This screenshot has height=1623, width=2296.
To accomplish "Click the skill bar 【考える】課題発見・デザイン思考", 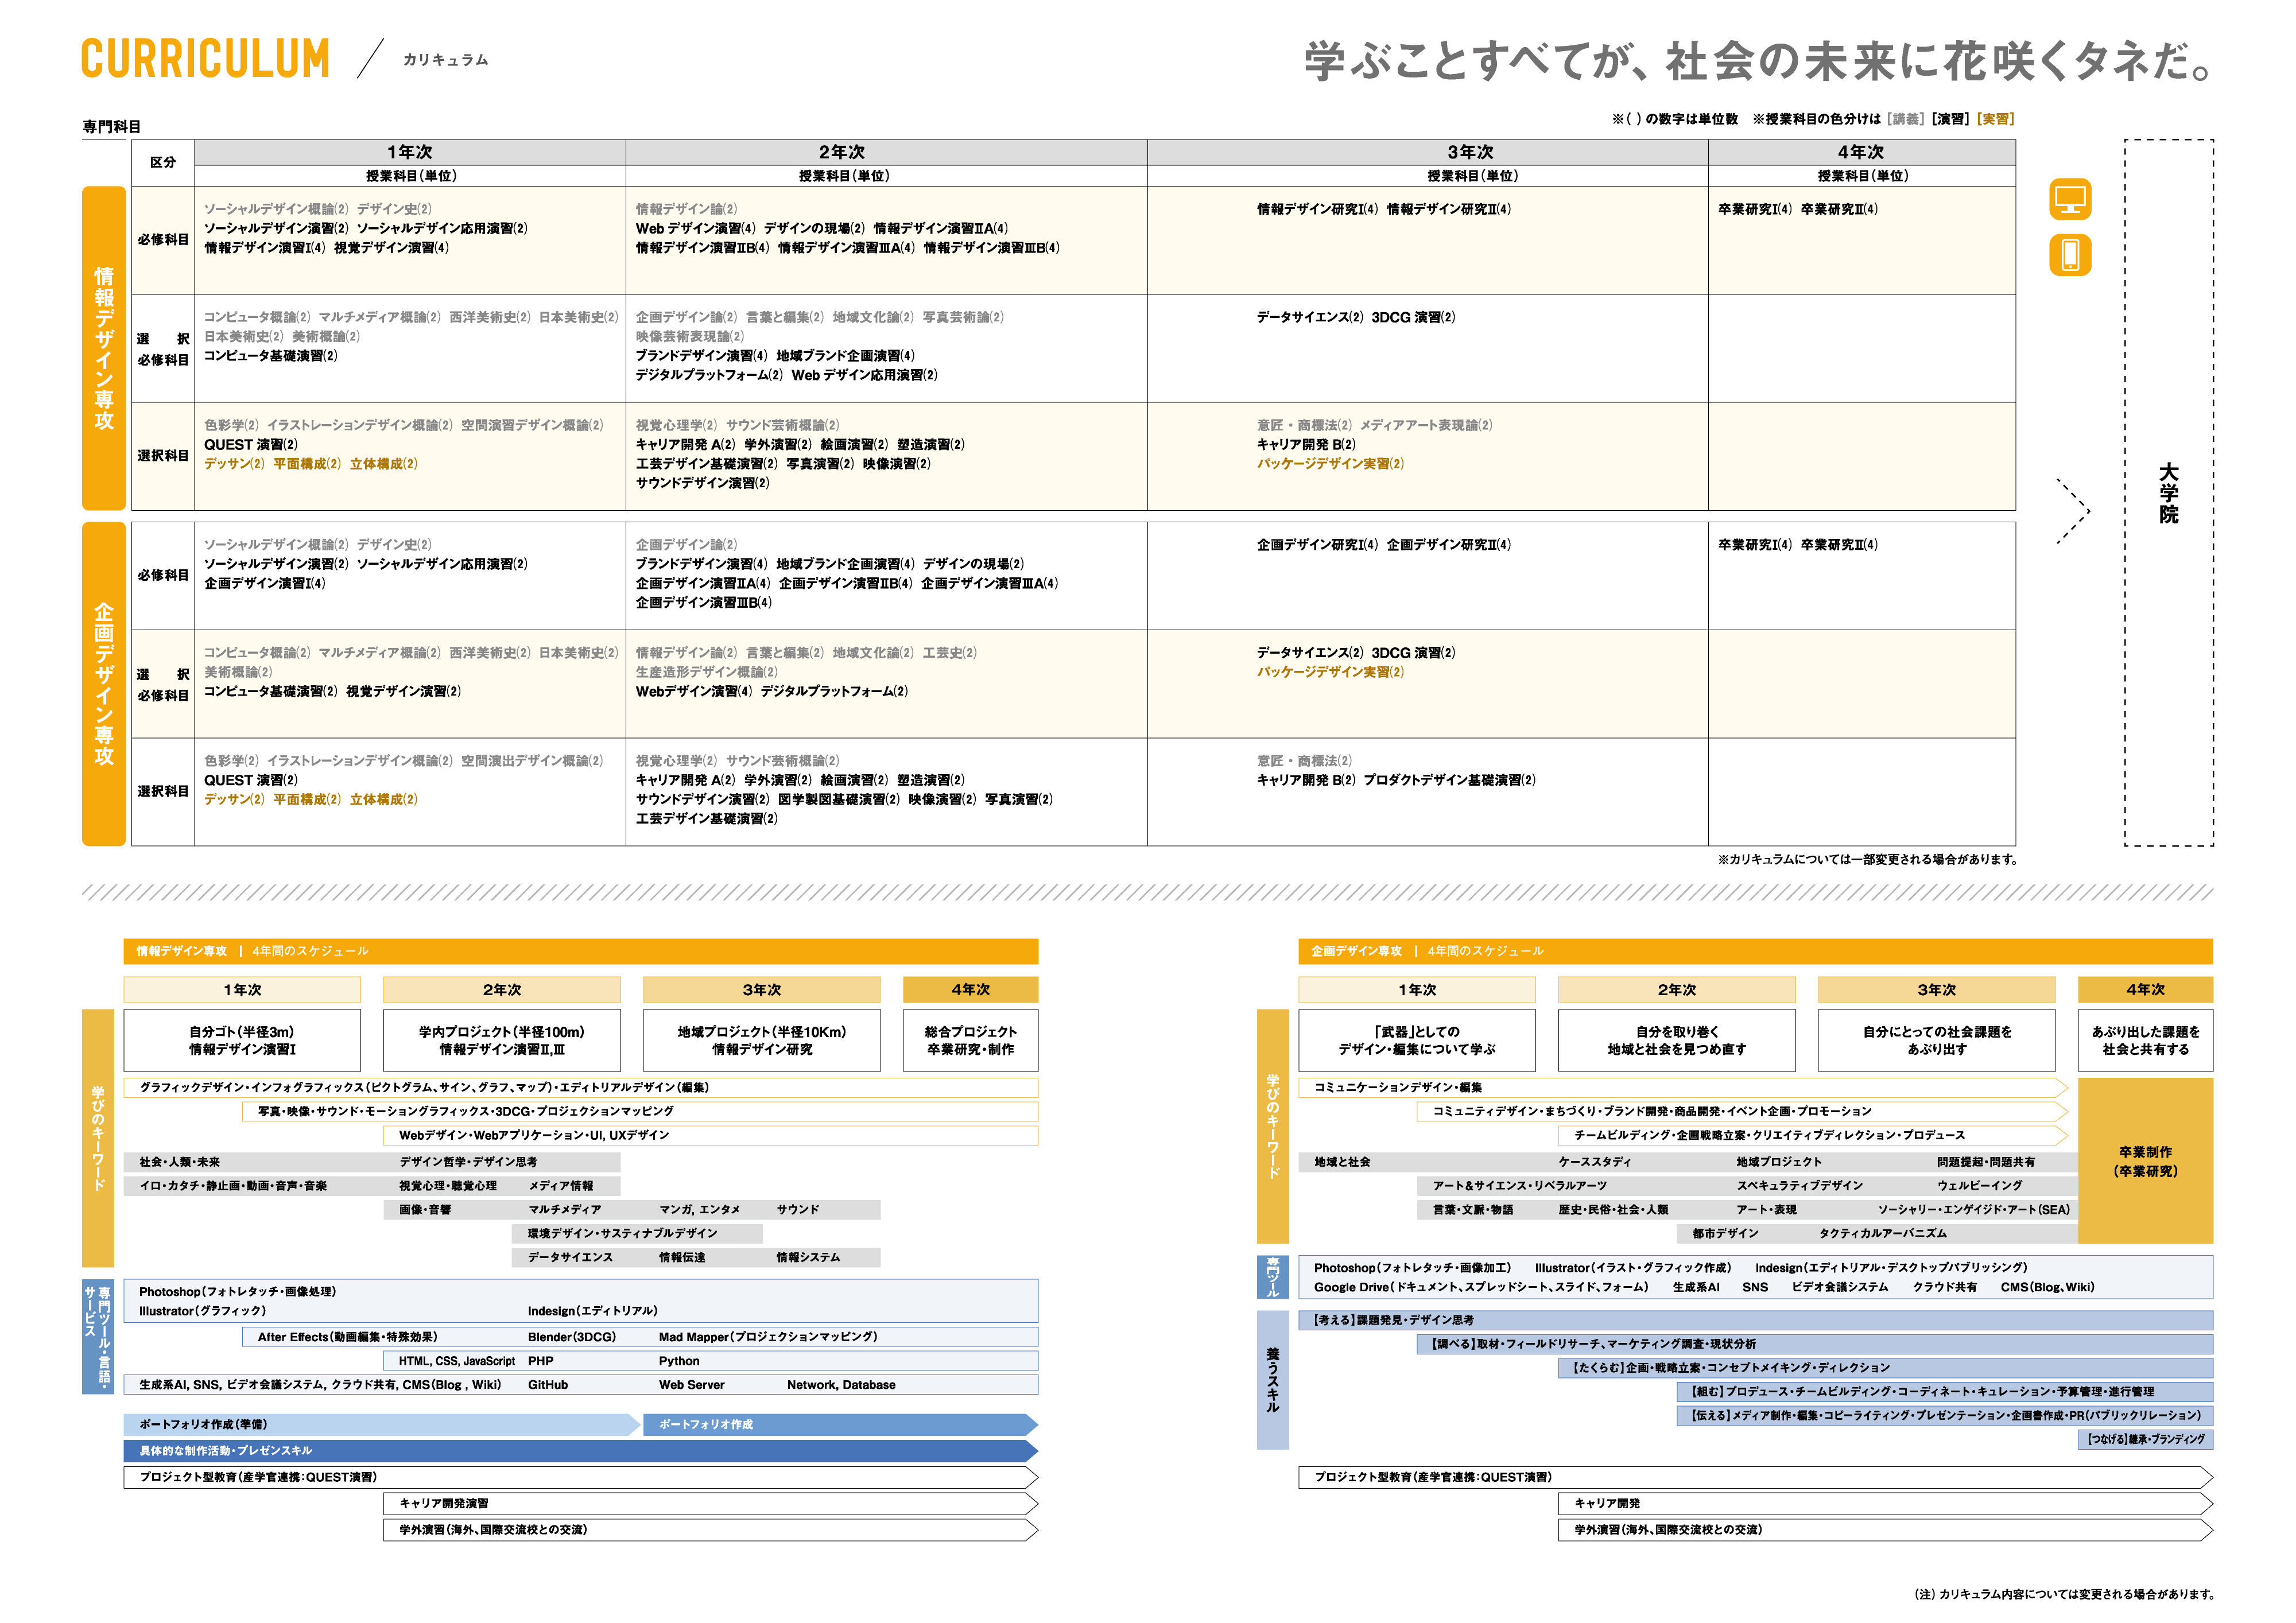I will click(x=1755, y=1320).
